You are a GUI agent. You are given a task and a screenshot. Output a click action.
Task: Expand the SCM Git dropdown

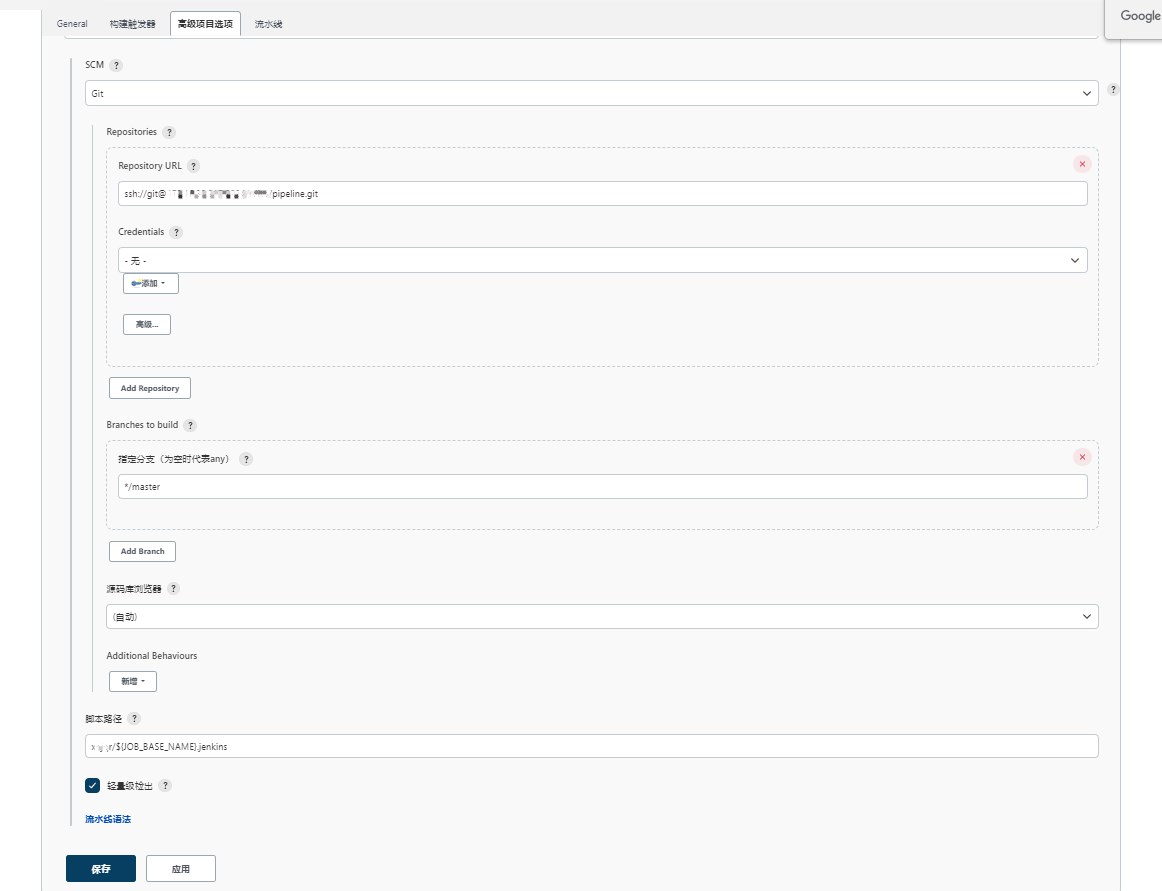click(x=591, y=93)
